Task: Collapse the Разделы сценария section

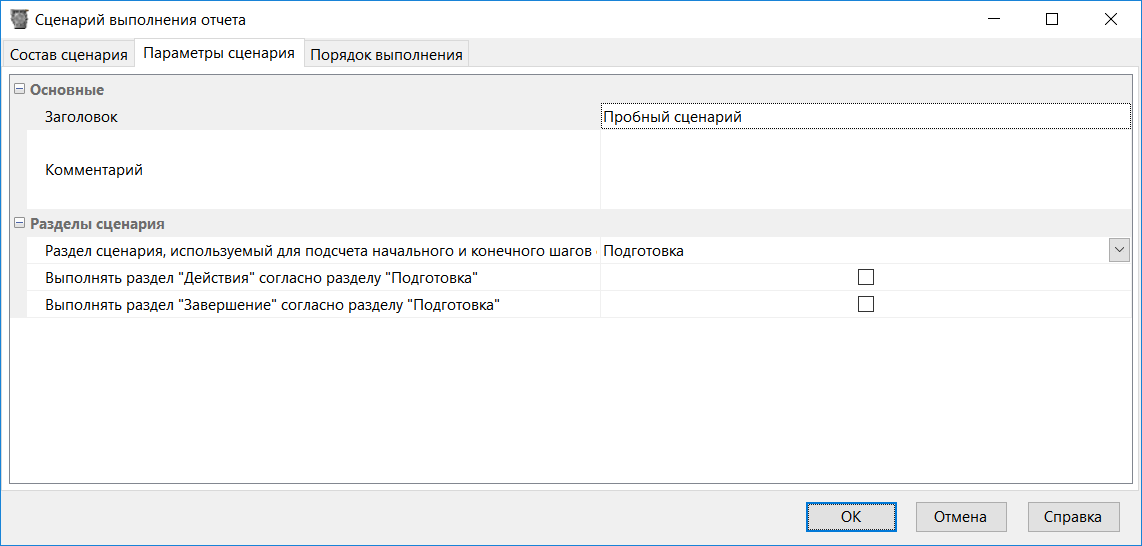Action: coord(19,223)
